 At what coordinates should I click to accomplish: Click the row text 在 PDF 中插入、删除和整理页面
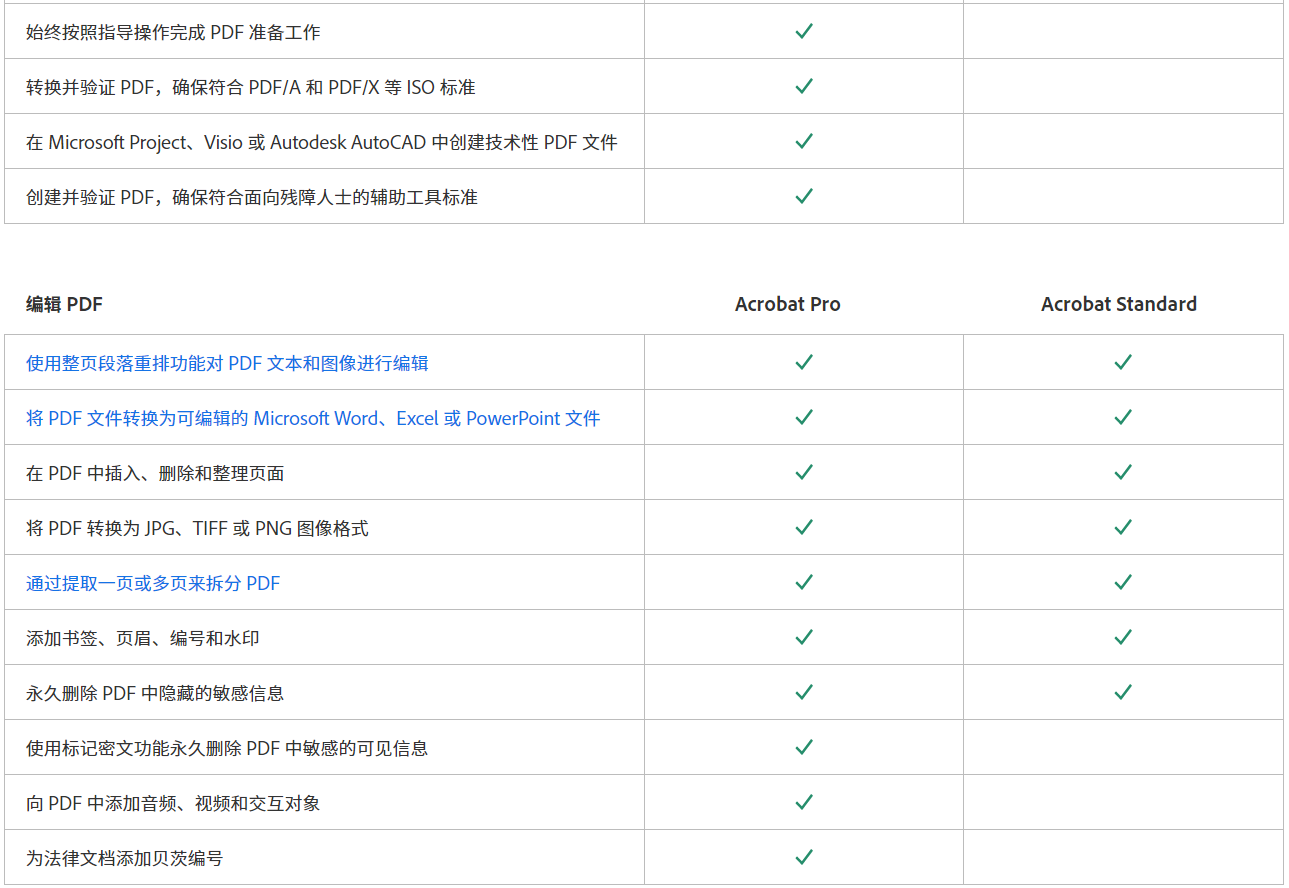point(155,473)
